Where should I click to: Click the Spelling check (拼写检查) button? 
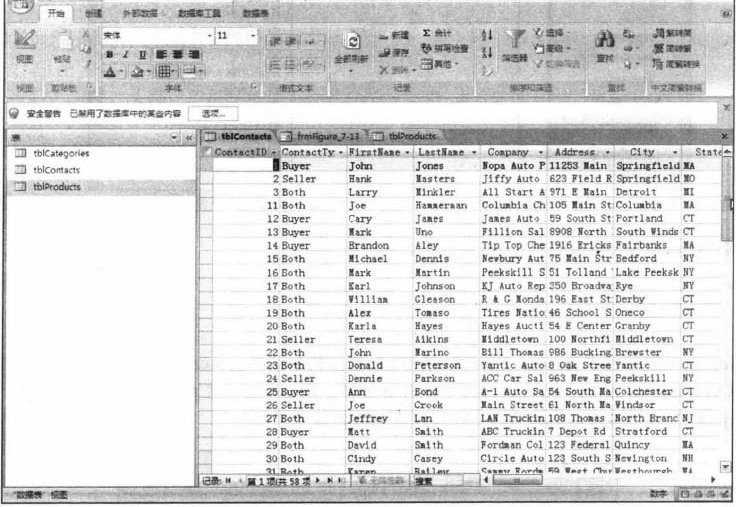click(445, 48)
